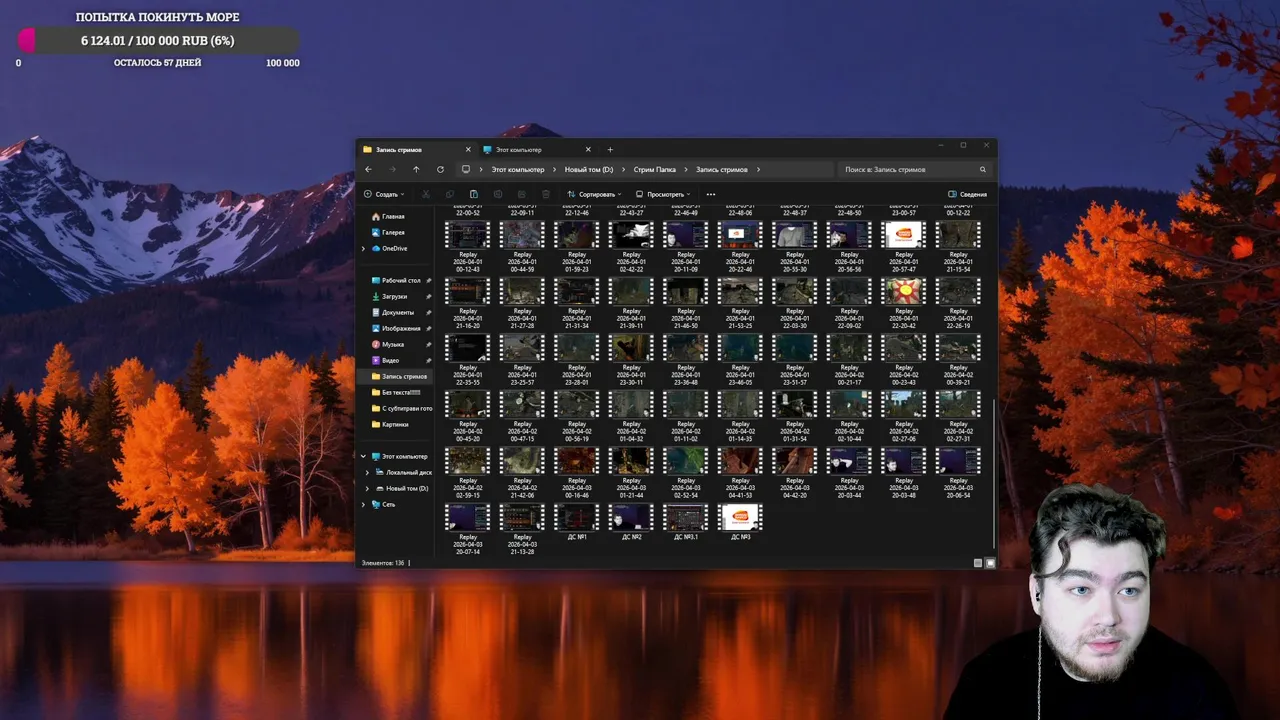Go back using the back arrow
1280x720 pixels.
click(x=368, y=169)
